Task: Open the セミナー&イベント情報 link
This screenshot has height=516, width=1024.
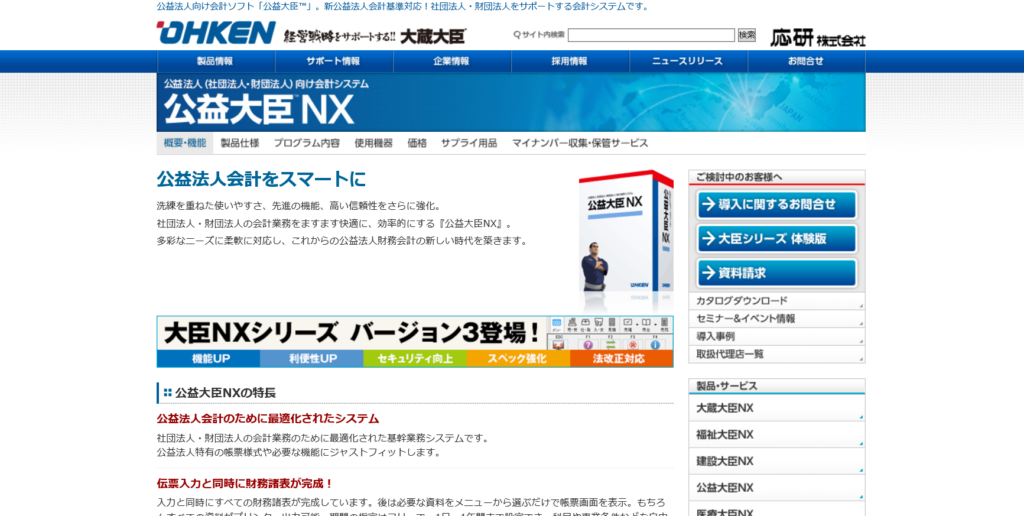Action: pos(776,319)
